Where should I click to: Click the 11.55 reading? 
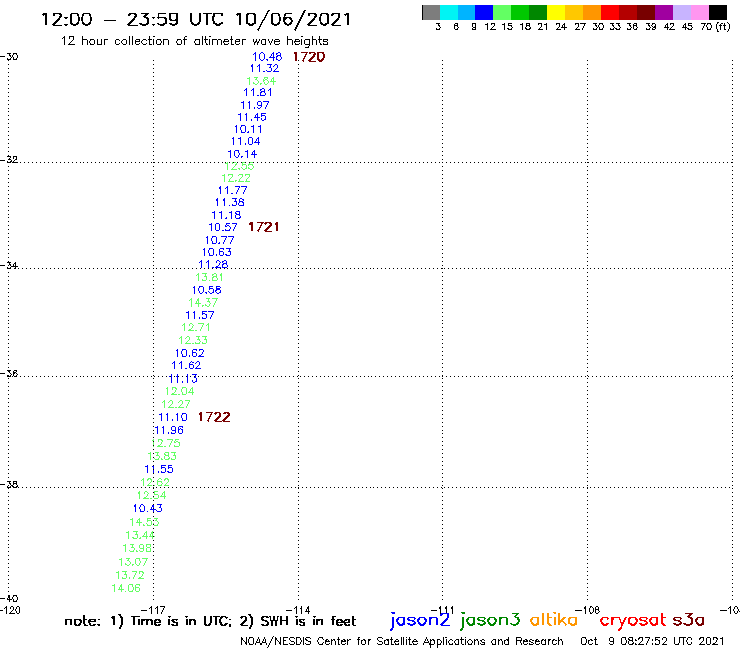159,470
